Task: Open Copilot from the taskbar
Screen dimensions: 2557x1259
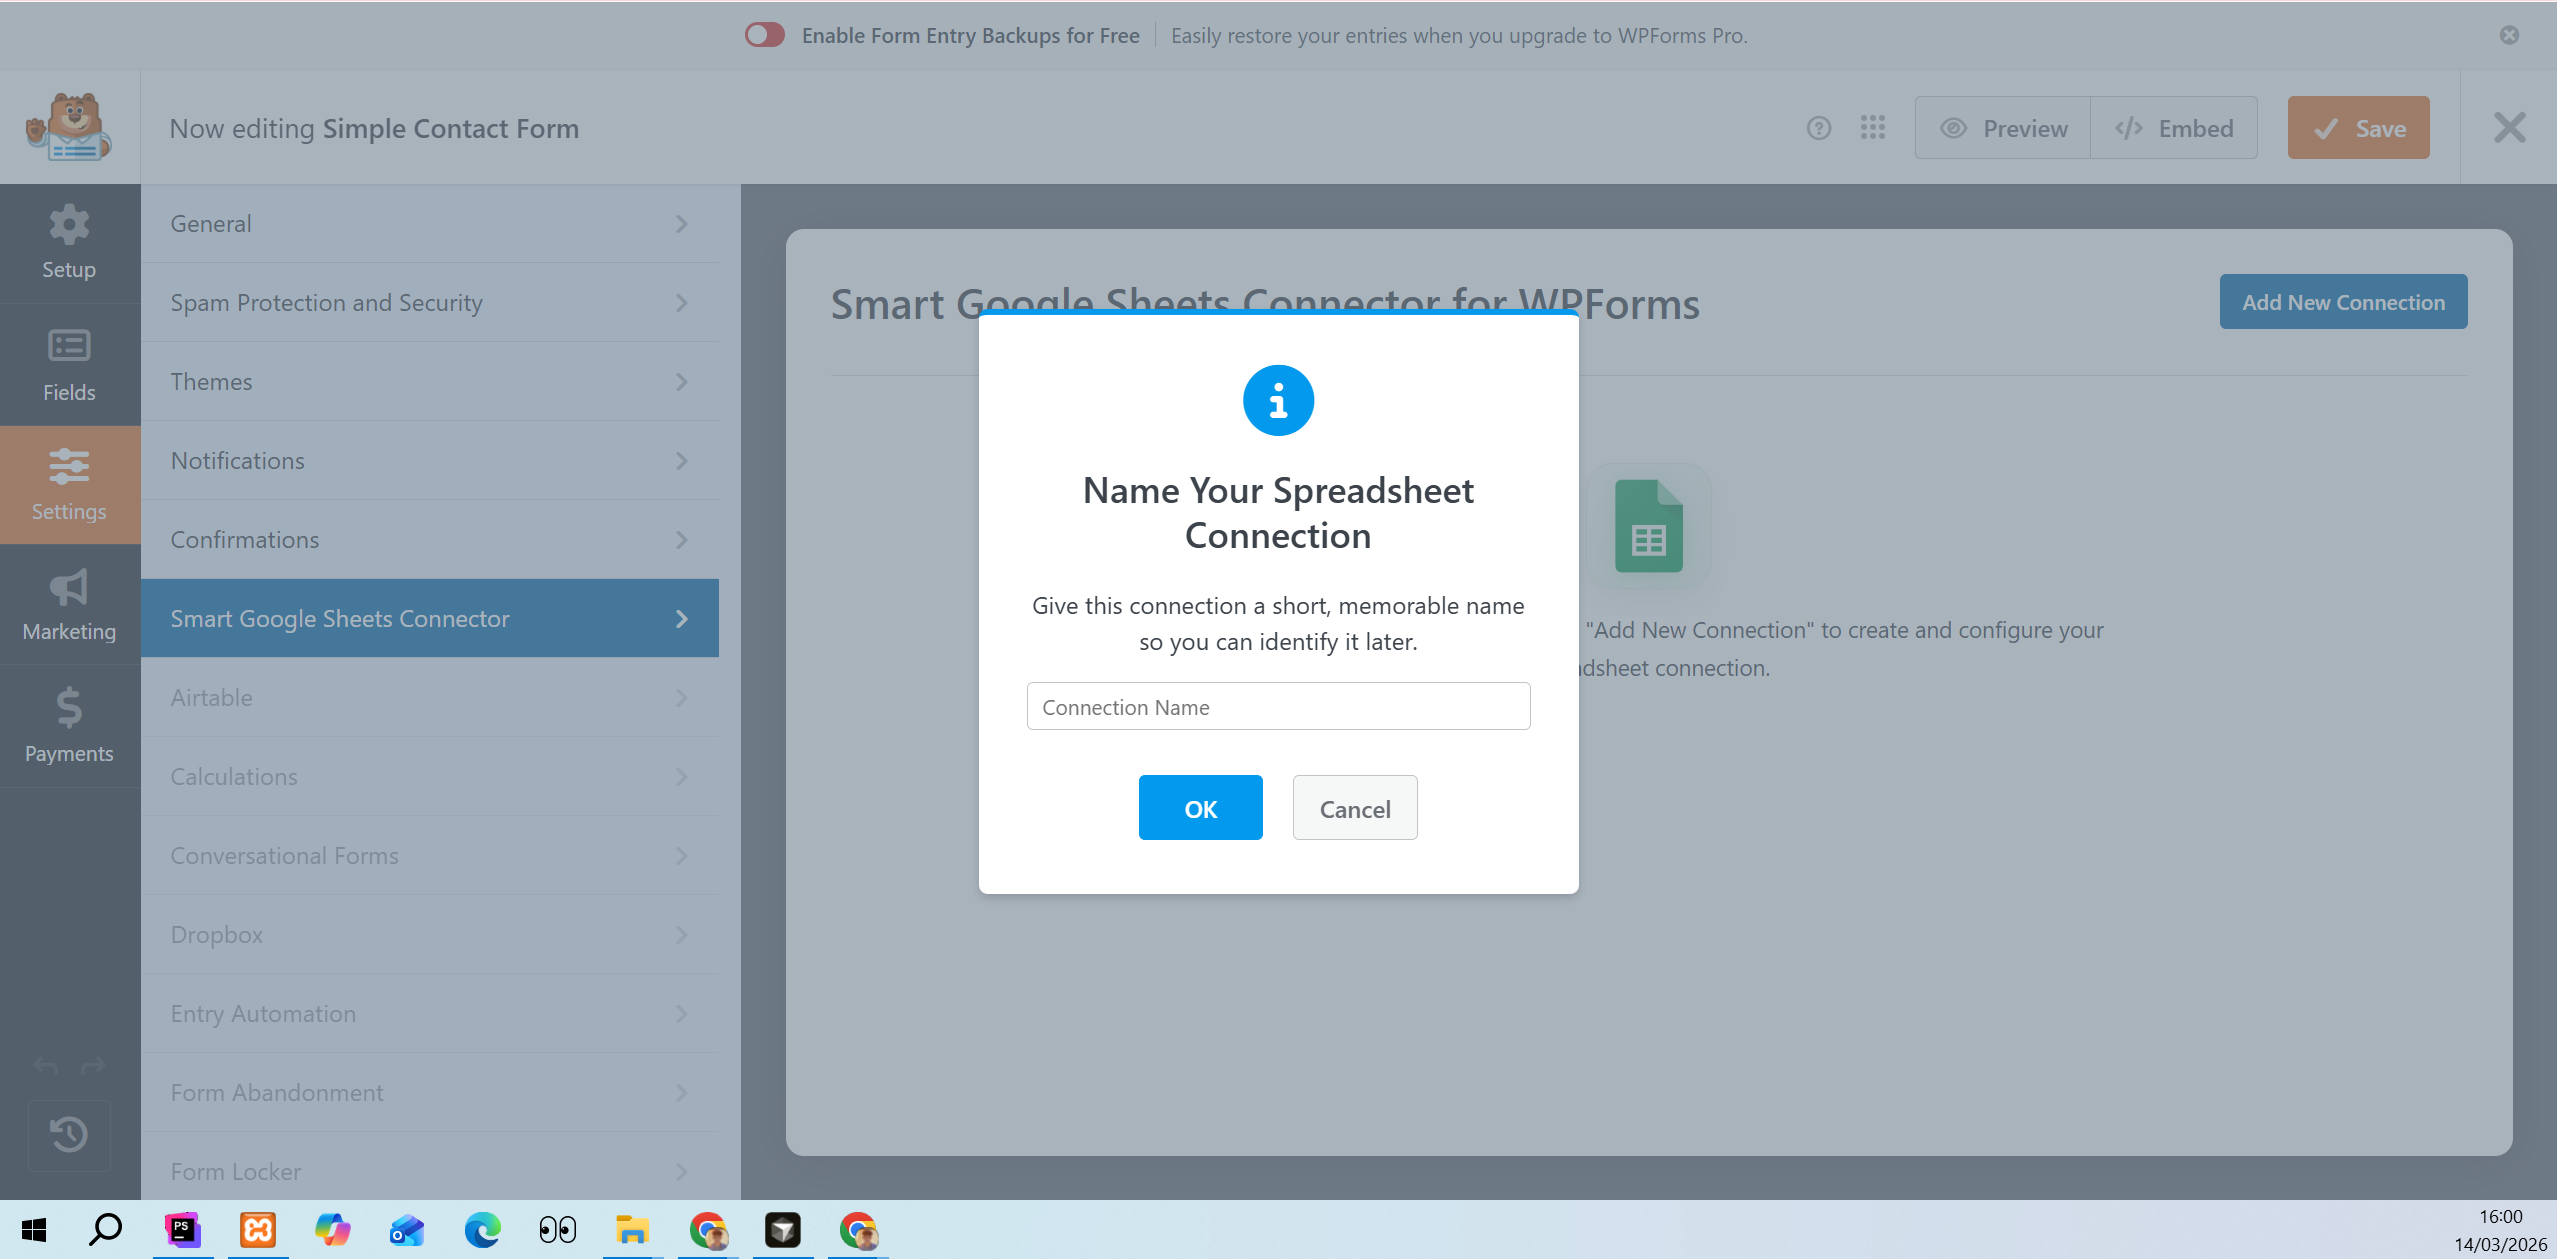Action: [x=332, y=1230]
